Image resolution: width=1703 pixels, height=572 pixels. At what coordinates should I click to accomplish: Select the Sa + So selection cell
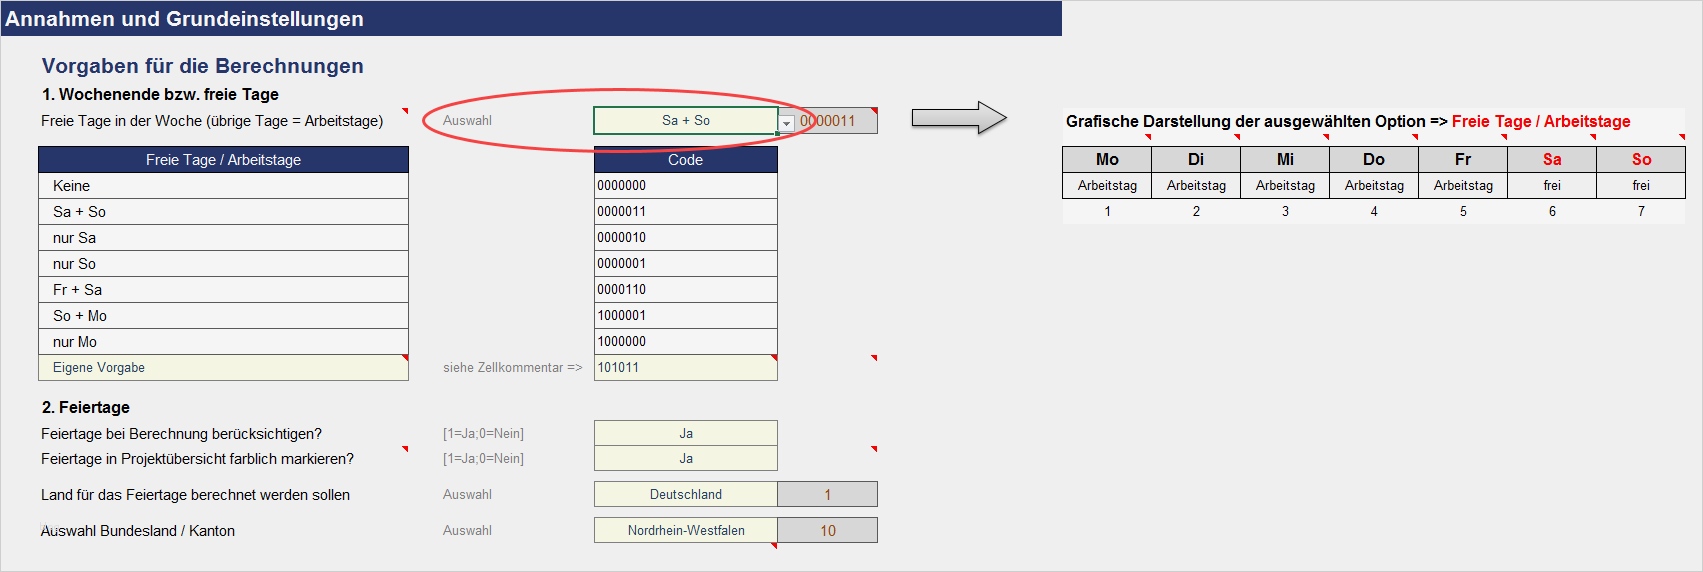(685, 121)
